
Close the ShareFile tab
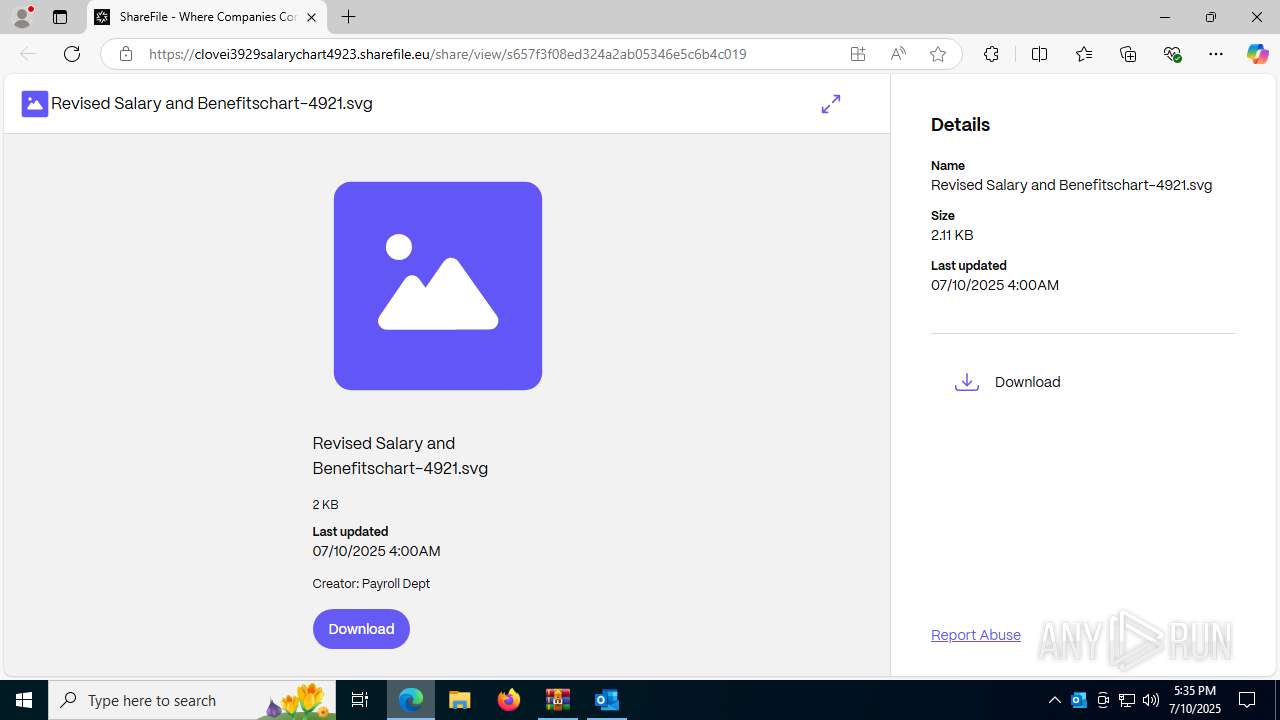tap(311, 17)
